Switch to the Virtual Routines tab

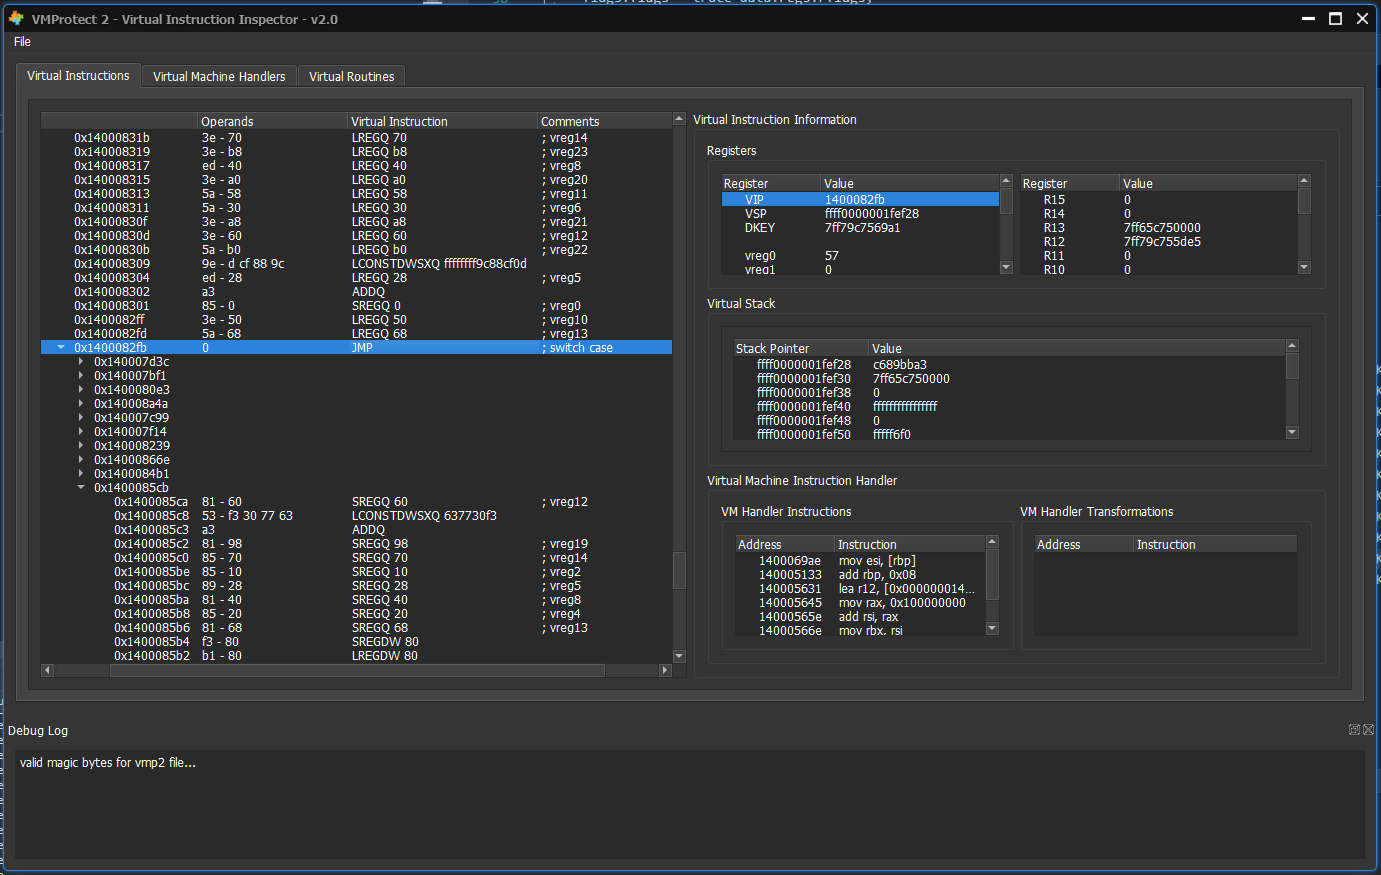(351, 77)
